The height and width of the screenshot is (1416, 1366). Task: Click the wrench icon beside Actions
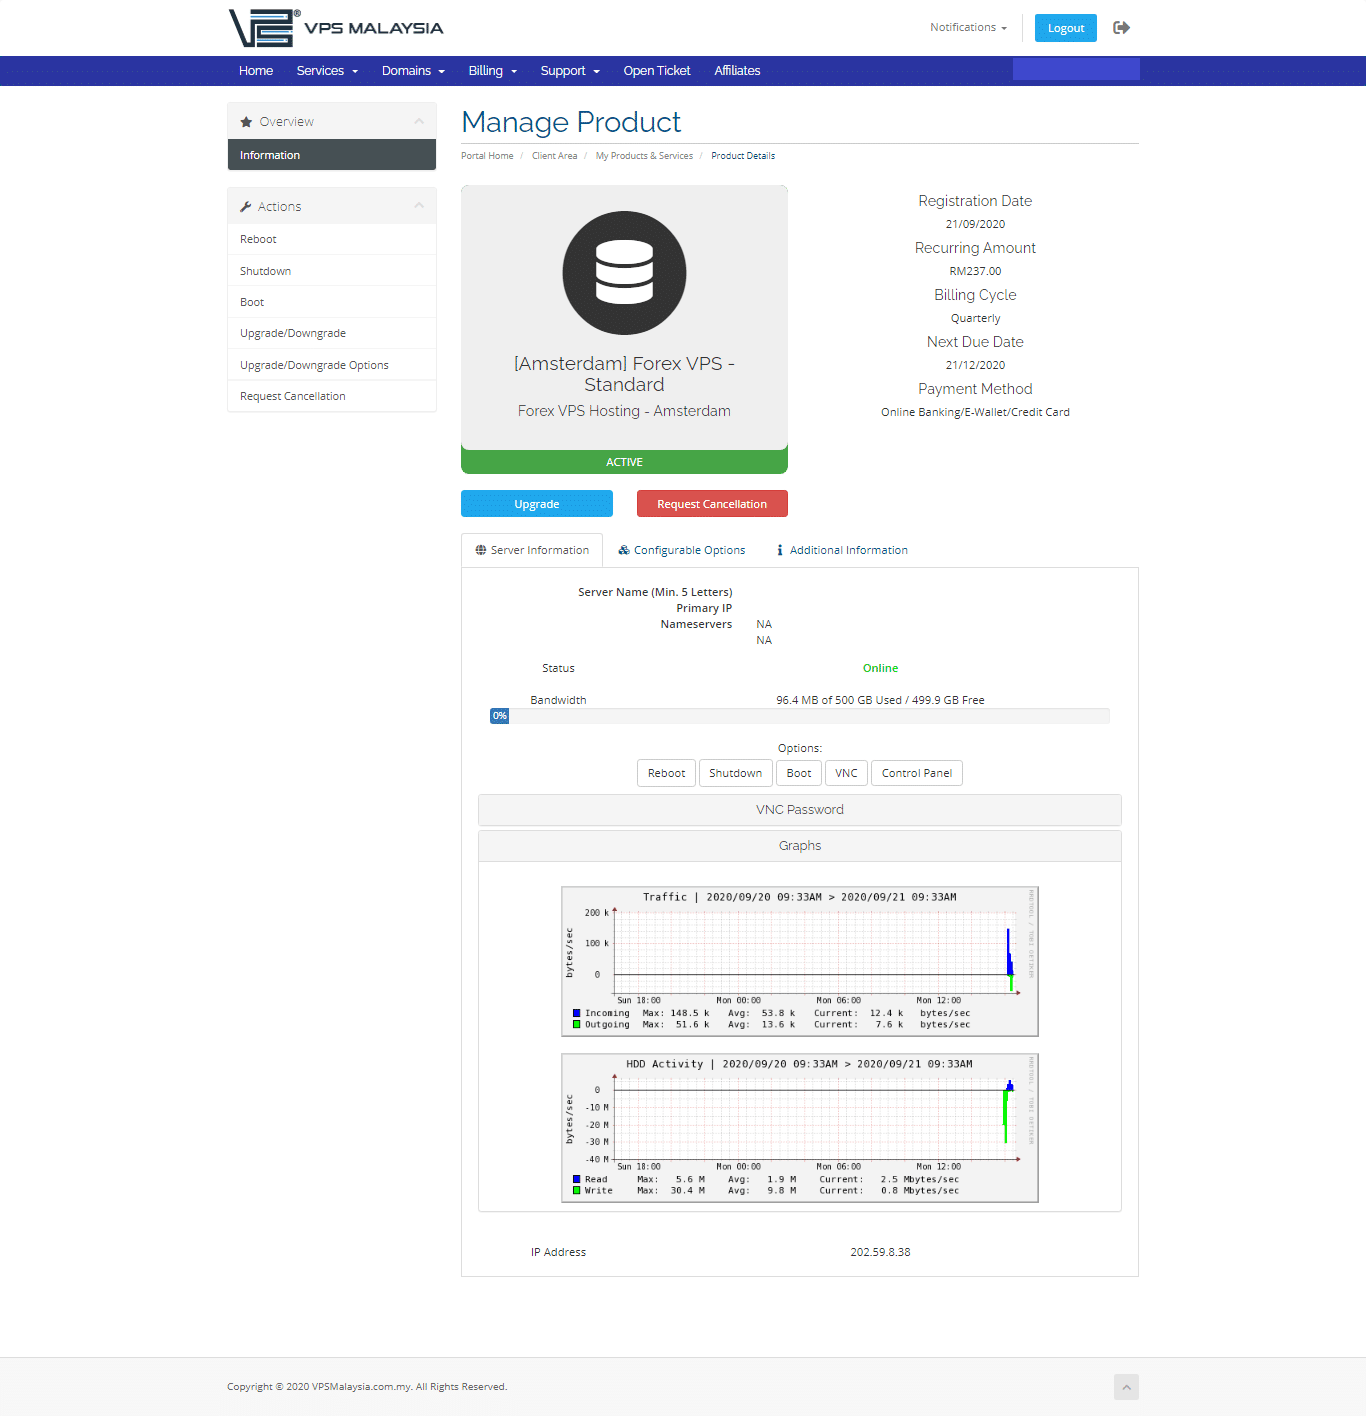click(246, 207)
